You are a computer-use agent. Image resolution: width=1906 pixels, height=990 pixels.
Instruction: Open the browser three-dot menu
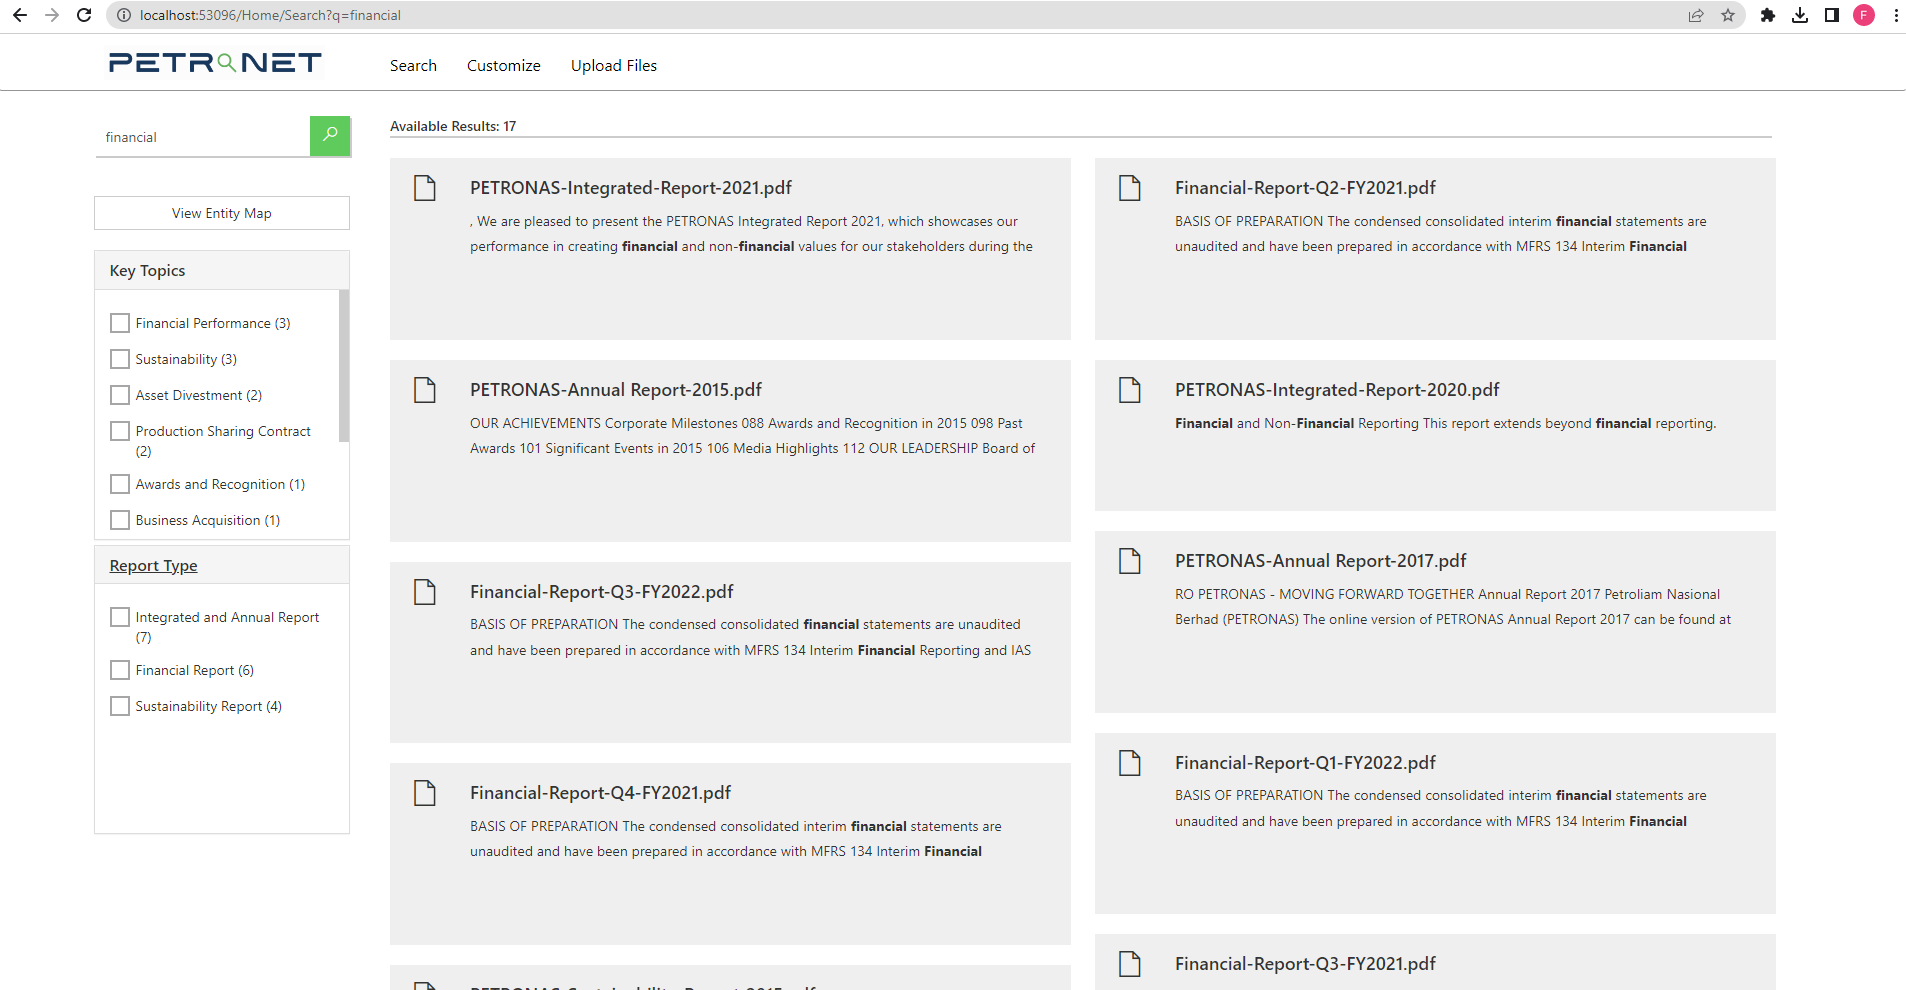pos(1896,15)
